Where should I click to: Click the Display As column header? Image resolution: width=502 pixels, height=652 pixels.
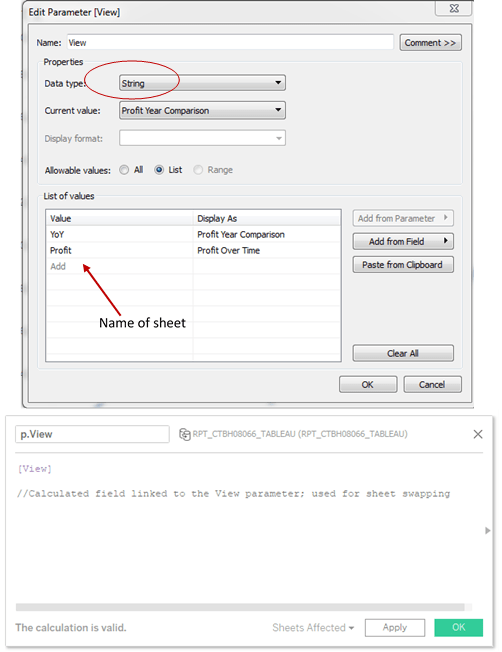[x=267, y=218]
